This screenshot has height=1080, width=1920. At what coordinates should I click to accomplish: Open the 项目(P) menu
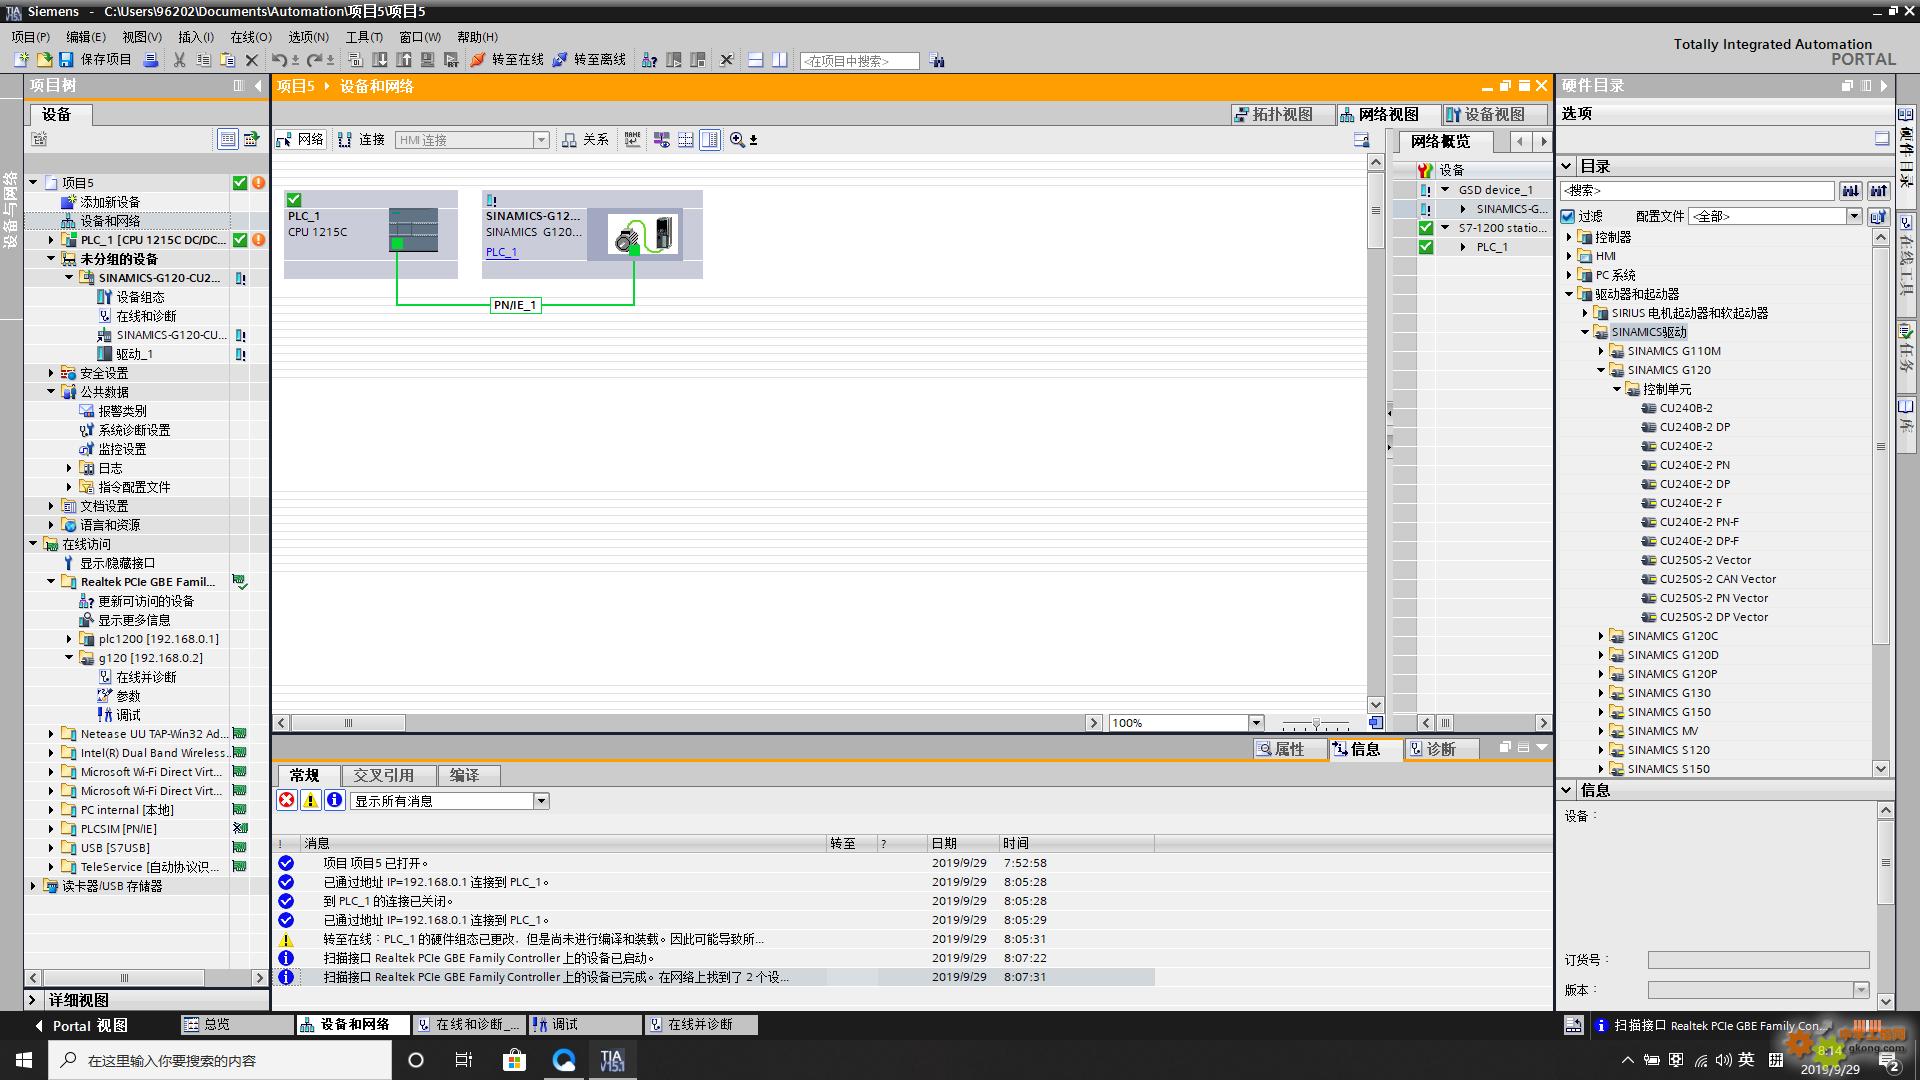(30, 37)
